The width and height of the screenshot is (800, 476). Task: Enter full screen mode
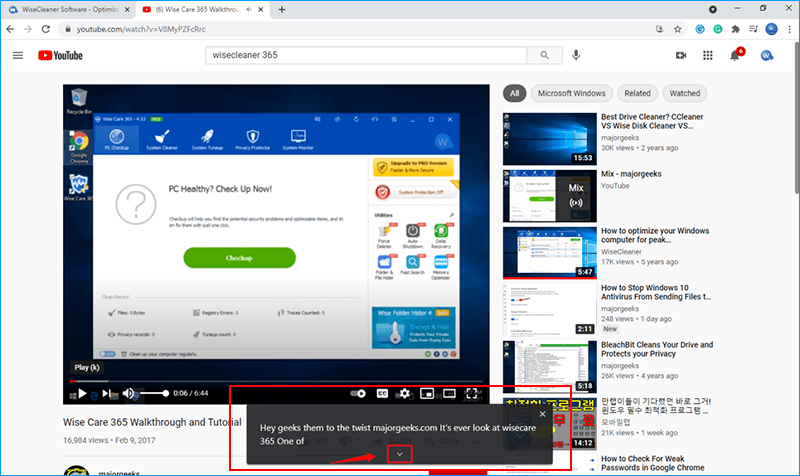tap(472, 393)
